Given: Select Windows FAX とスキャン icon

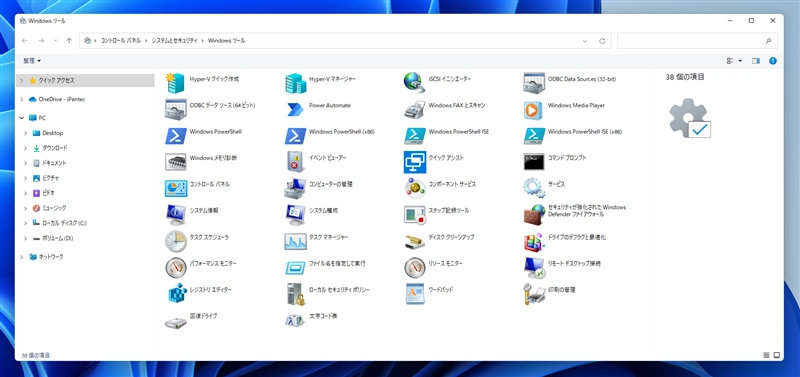Looking at the screenshot, I should 414,109.
